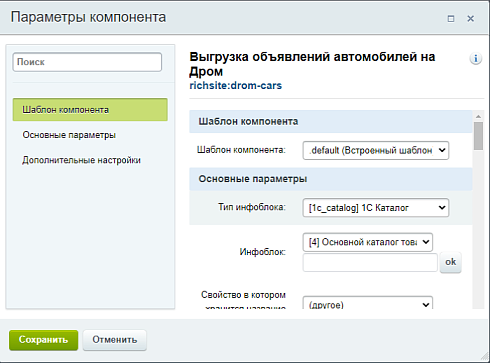Click the scroll up arrow of parameters list

pyautogui.click(x=478, y=116)
